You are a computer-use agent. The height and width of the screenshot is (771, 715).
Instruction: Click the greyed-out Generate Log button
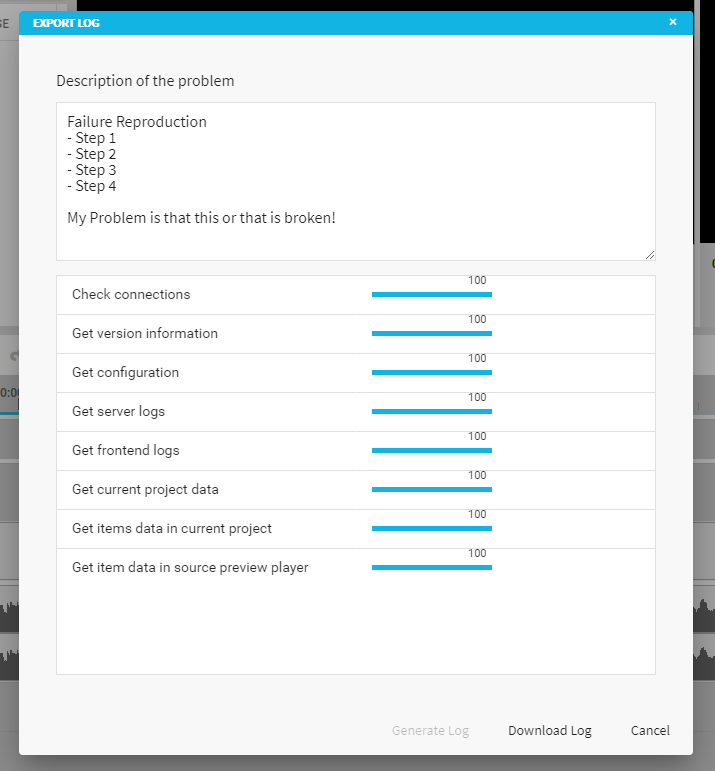tap(430, 731)
